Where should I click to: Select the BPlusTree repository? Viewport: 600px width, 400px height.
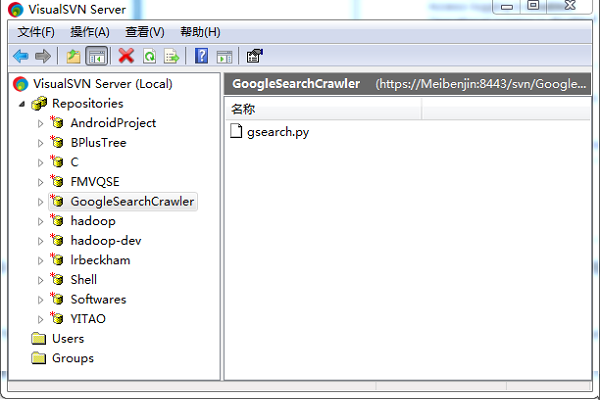[98, 142]
